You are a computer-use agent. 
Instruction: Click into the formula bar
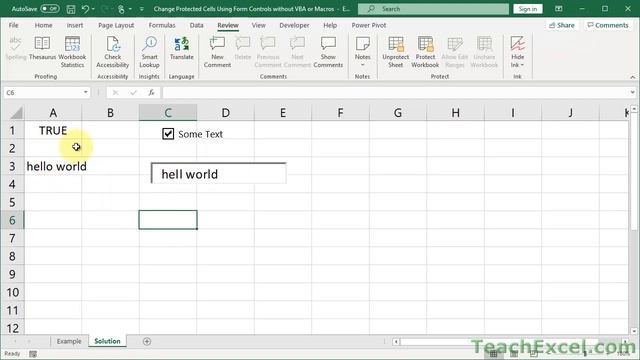[x=395, y=93]
